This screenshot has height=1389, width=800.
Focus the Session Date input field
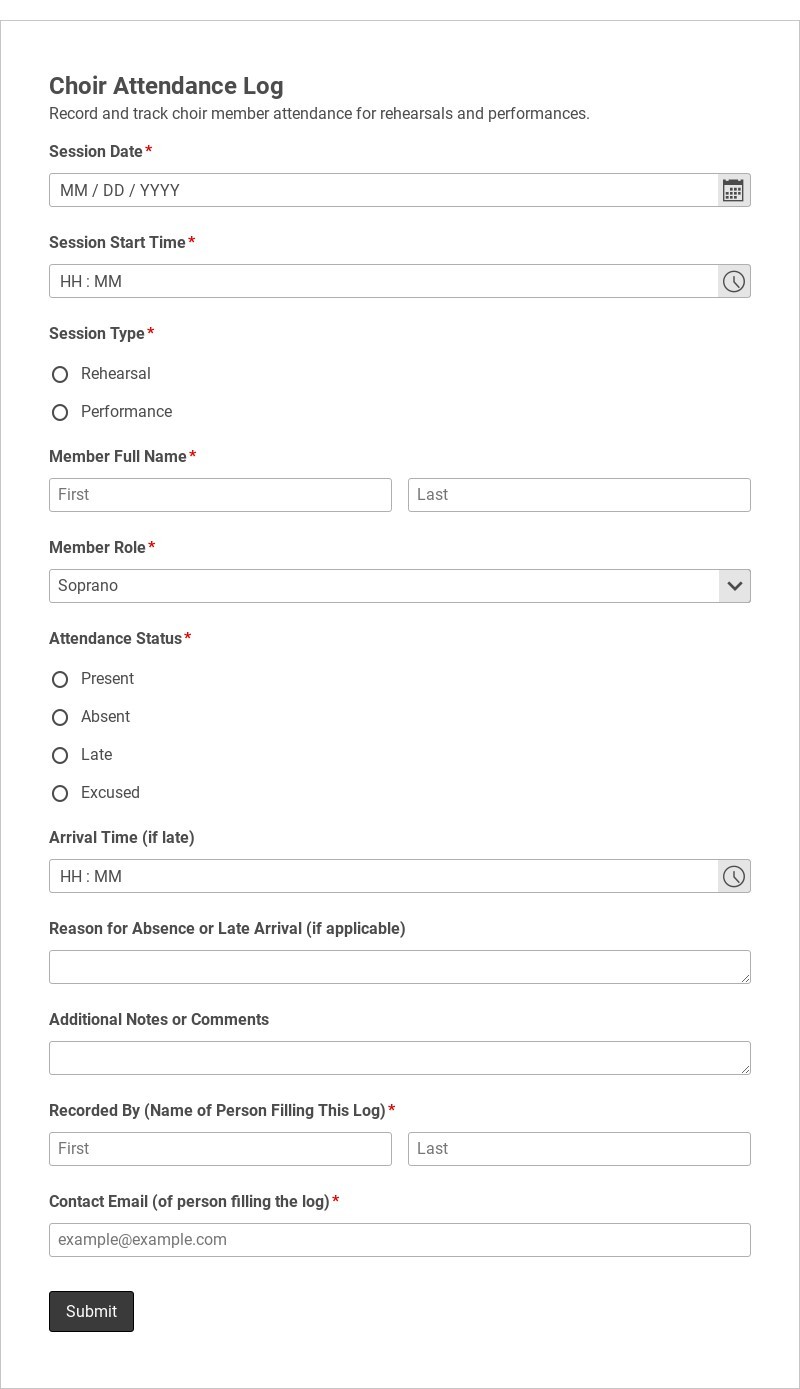pyautogui.click(x=384, y=190)
